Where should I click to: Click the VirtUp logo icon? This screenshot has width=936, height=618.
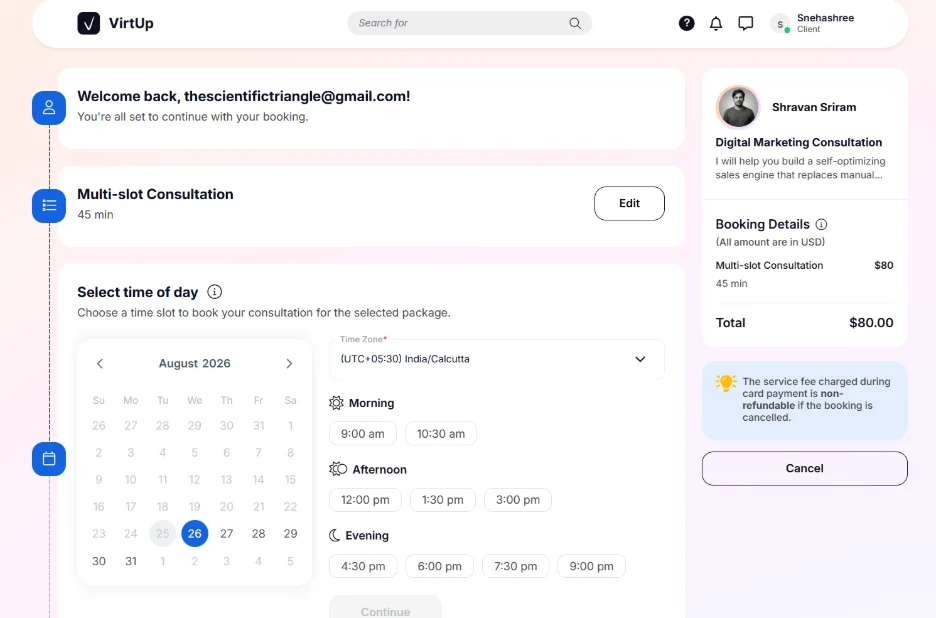(88, 23)
